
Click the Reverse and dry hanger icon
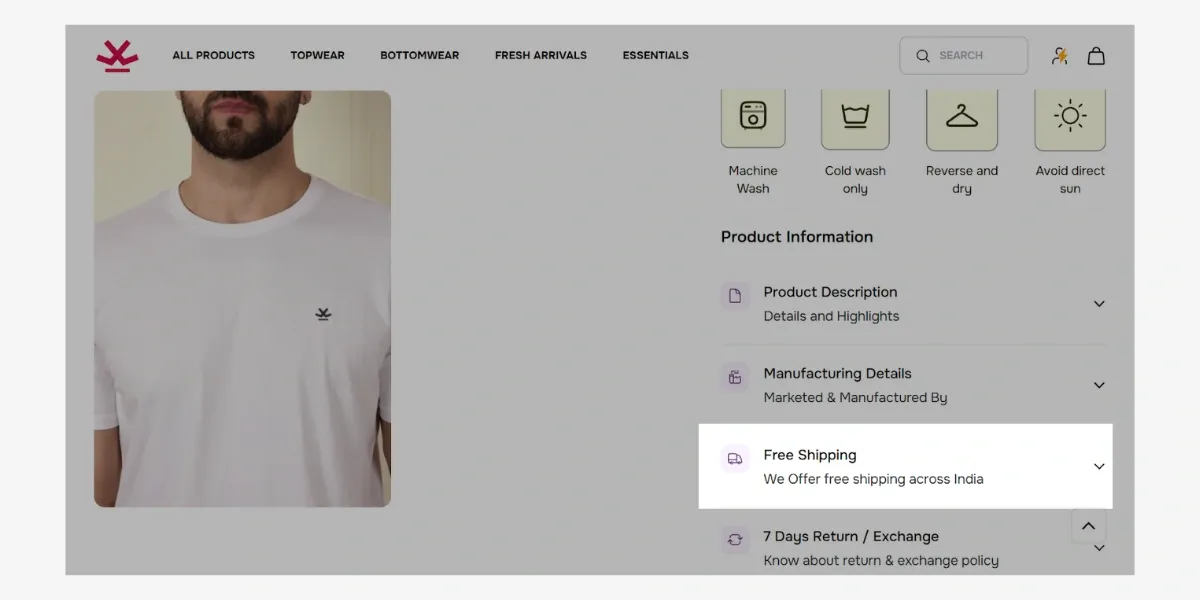pyautogui.click(x=962, y=117)
